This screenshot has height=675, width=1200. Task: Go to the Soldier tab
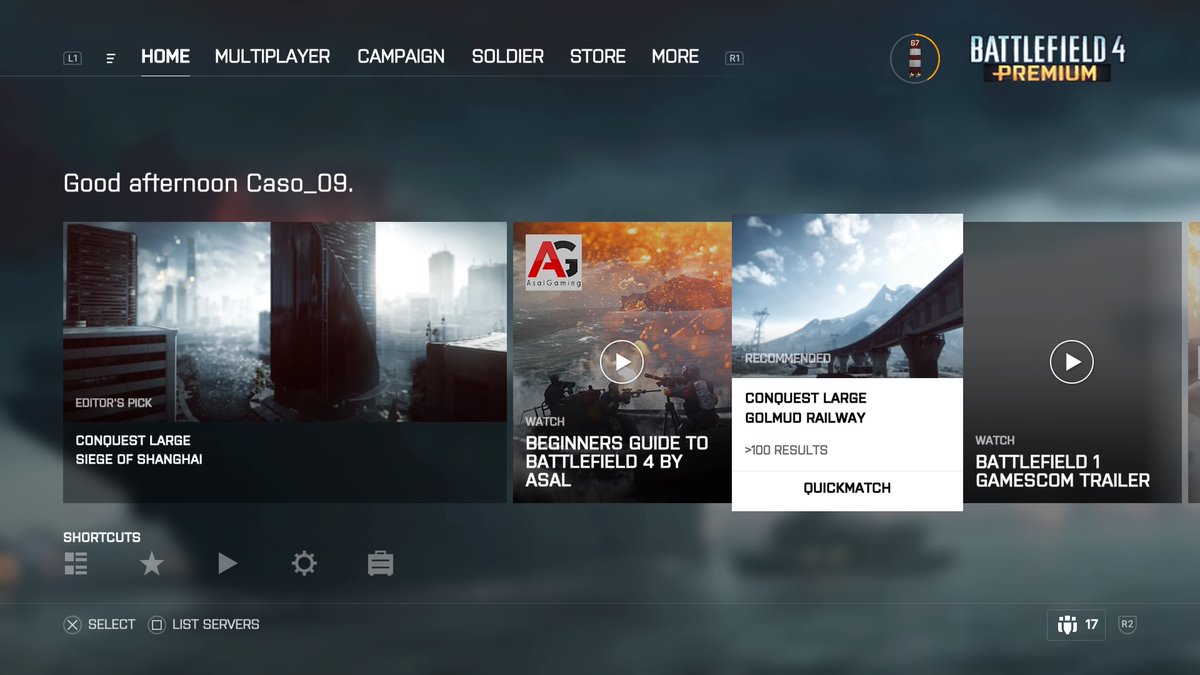[508, 57]
